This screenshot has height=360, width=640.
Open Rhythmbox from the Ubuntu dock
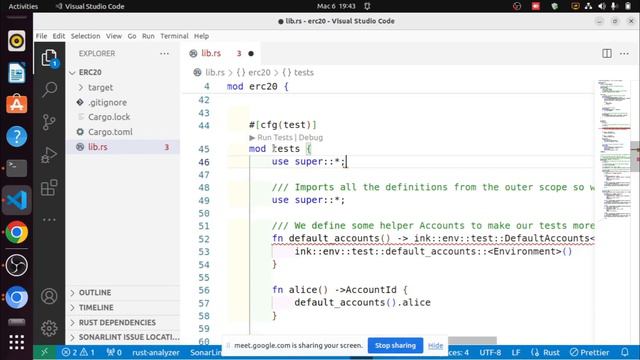click(17, 41)
